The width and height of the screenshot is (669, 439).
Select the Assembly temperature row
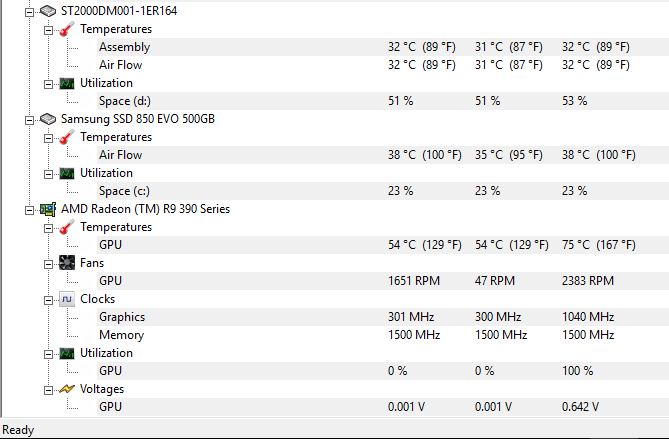coord(124,47)
